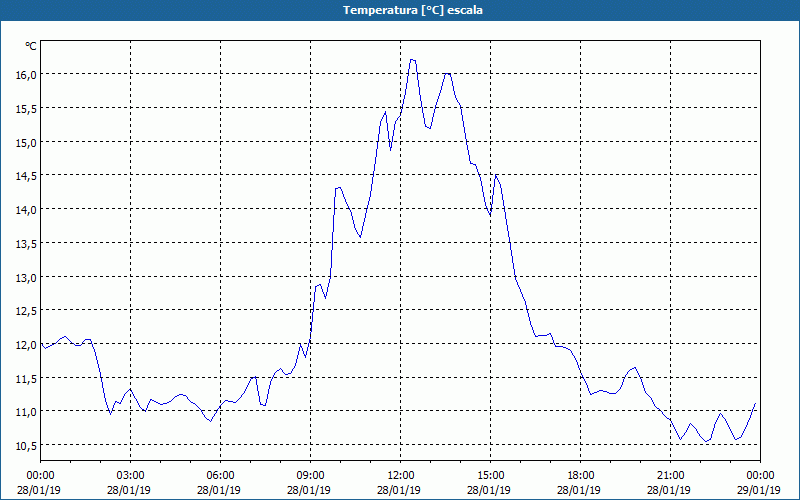Select the 13,0 temperature axis value
The image size is (800, 500).
[x=26, y=278]
